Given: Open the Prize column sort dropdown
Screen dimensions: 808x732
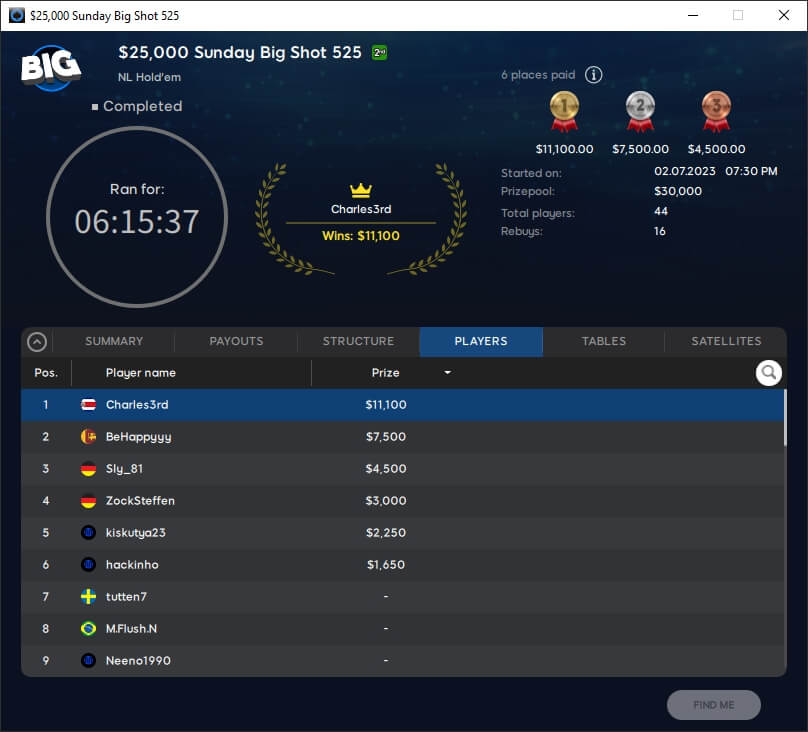Looking at the screenshot, I should click(447, 372).
